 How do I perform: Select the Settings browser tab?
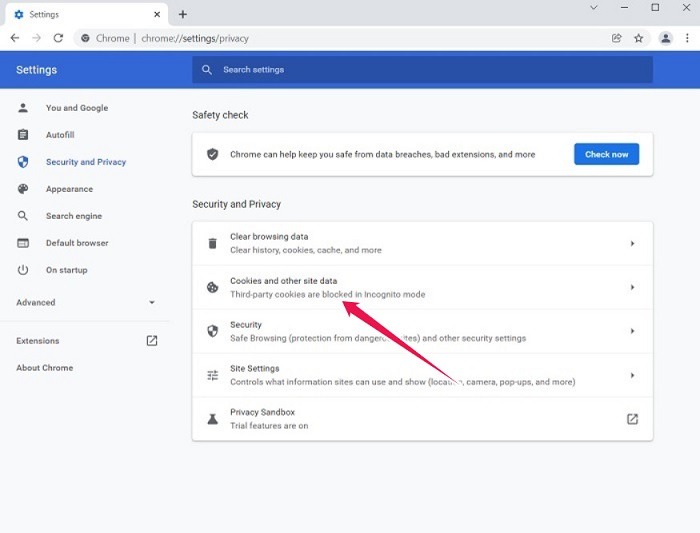(87, 14)
